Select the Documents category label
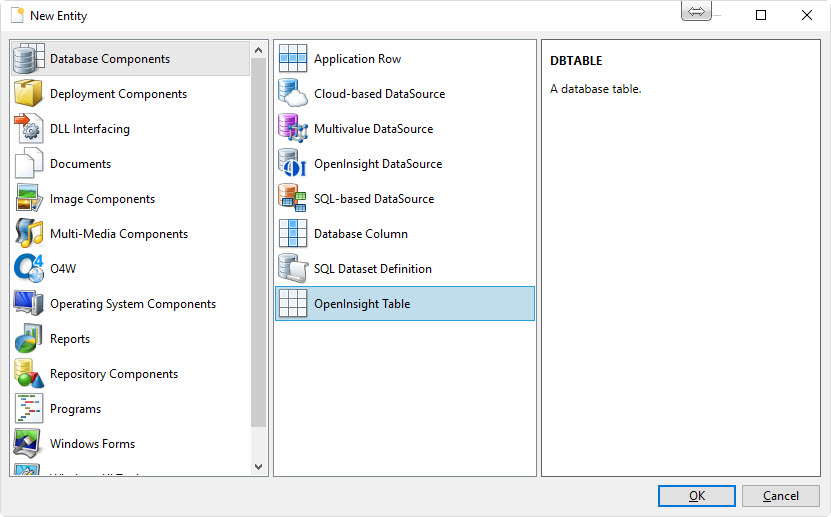 pos(80,164)
